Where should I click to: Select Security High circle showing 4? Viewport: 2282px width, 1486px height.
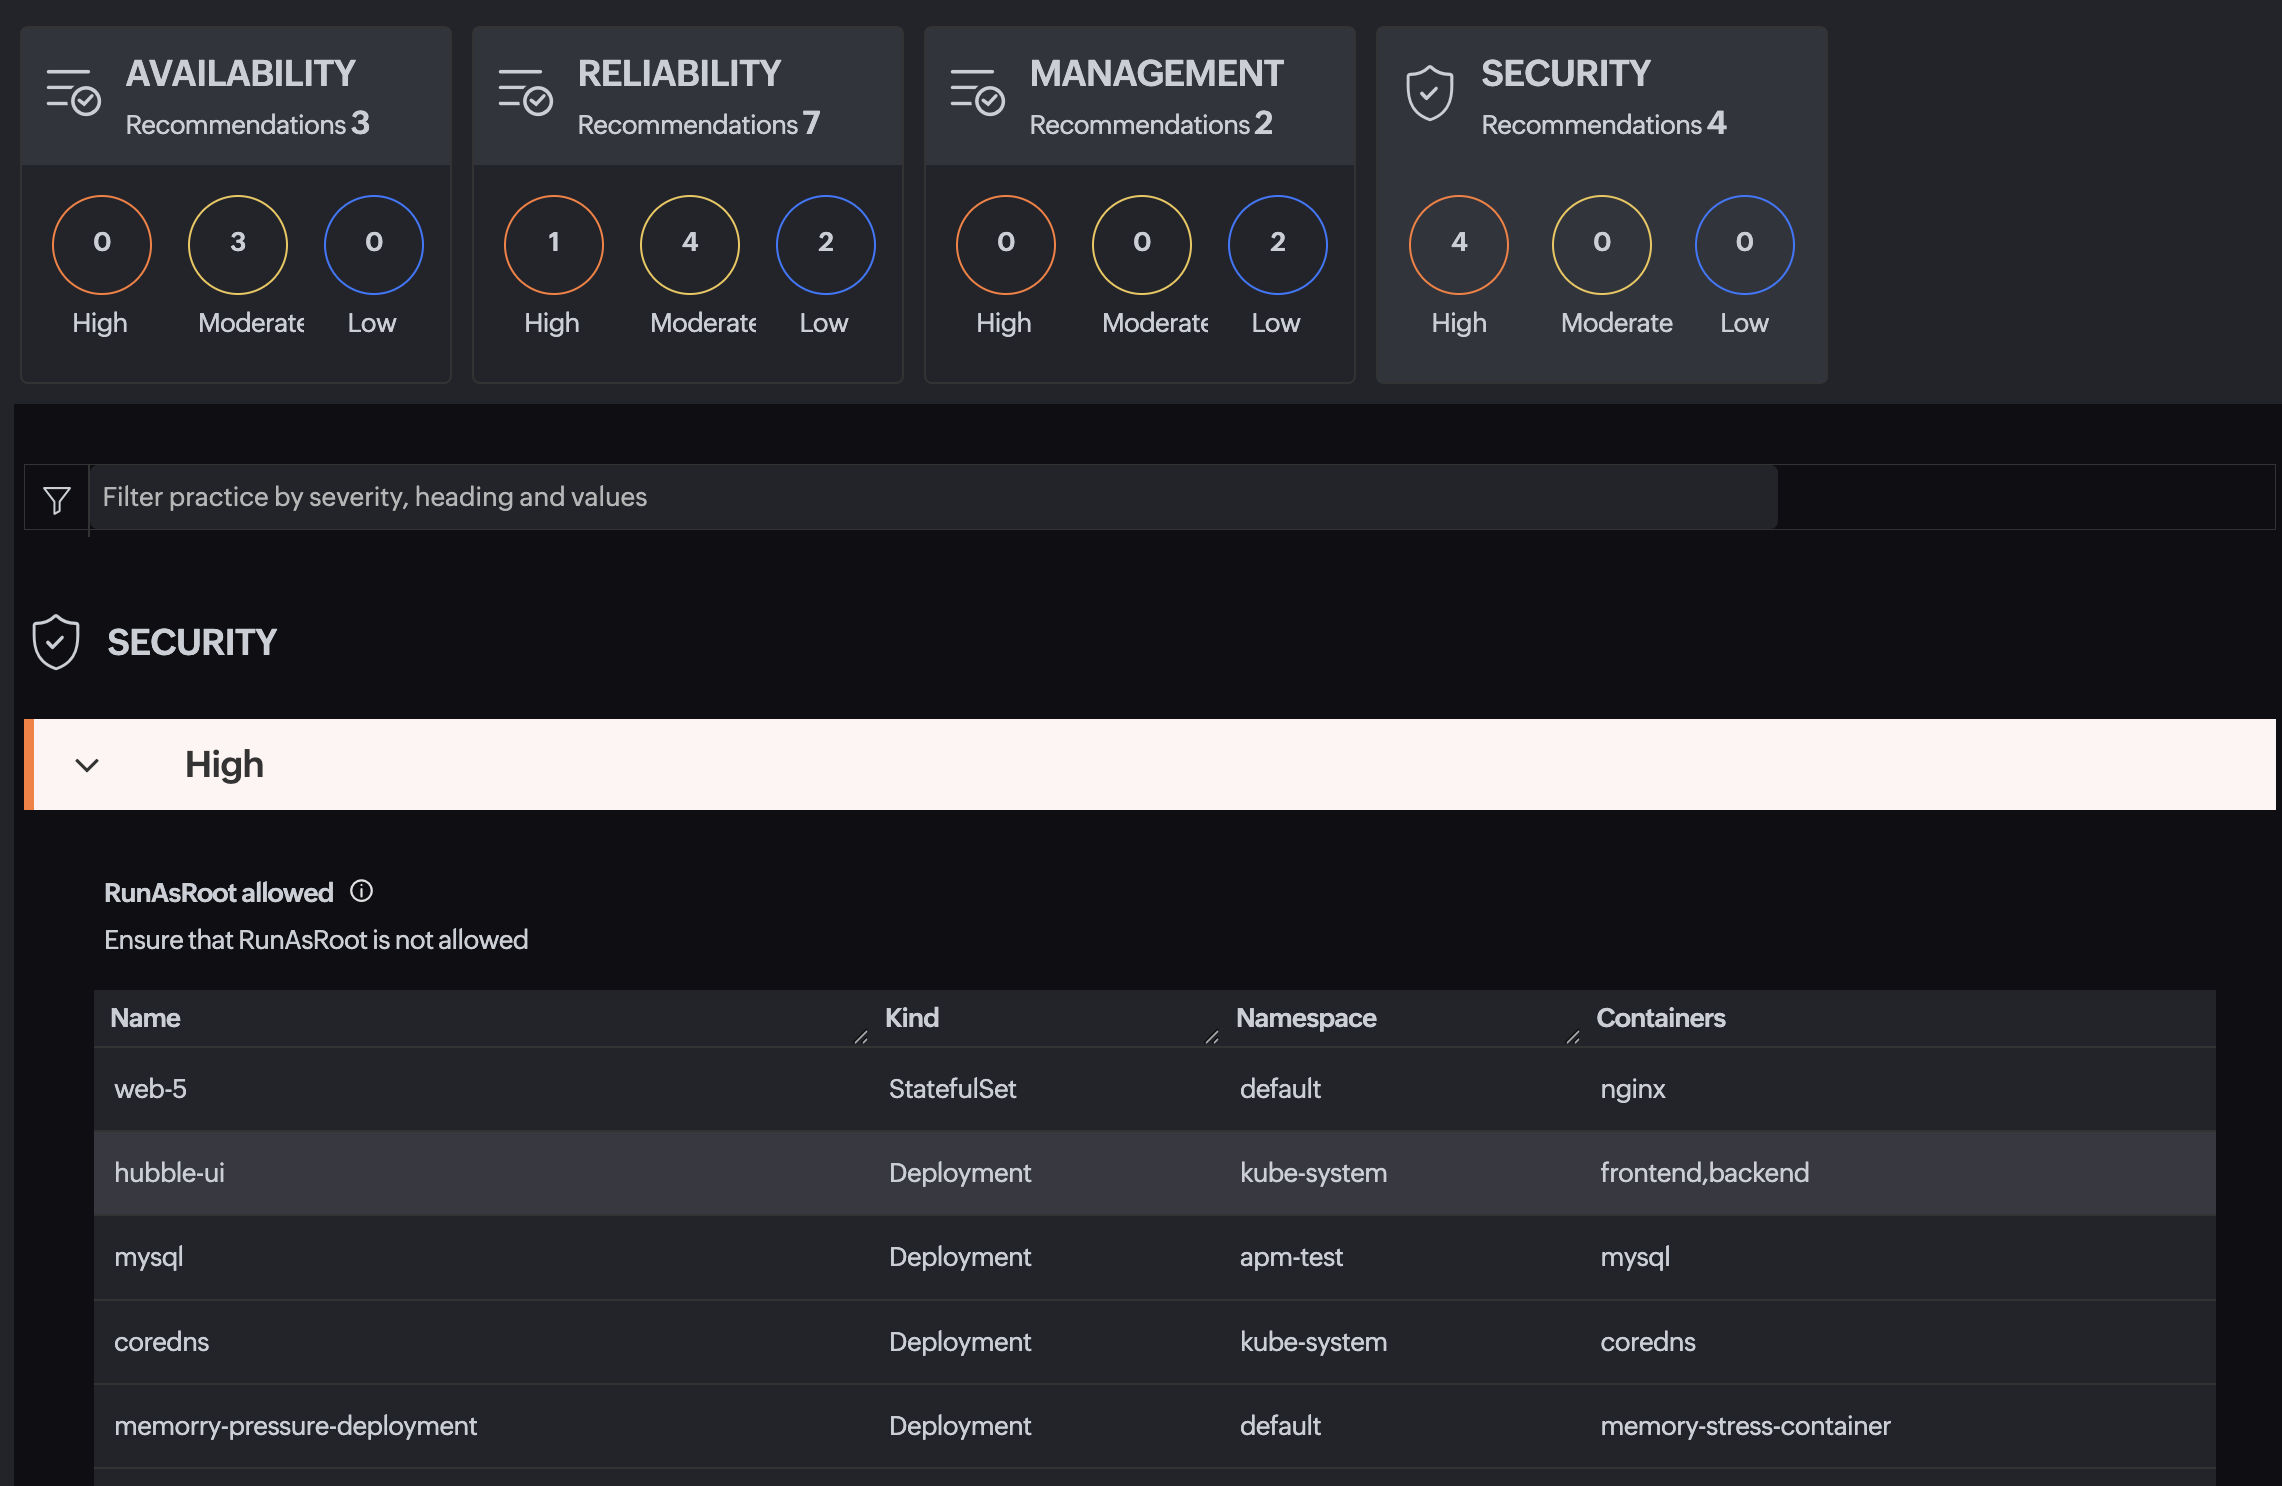(1459, 244)
